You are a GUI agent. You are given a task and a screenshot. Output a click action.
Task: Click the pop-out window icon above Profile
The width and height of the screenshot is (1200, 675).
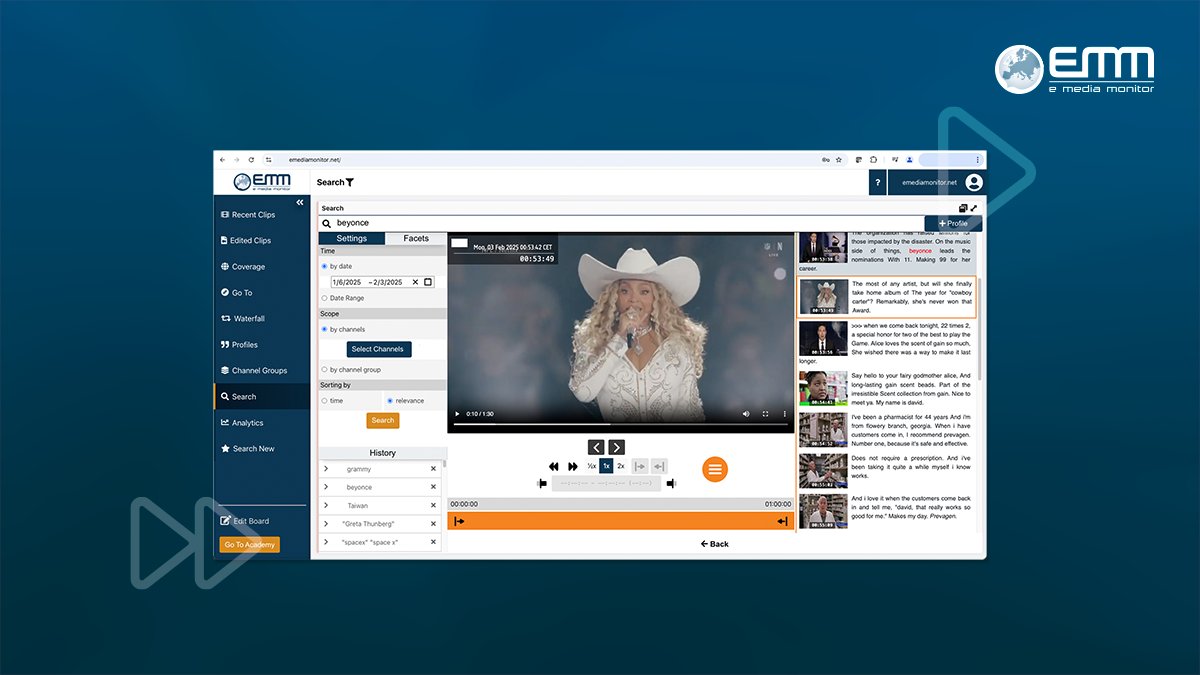pos(963,208)
